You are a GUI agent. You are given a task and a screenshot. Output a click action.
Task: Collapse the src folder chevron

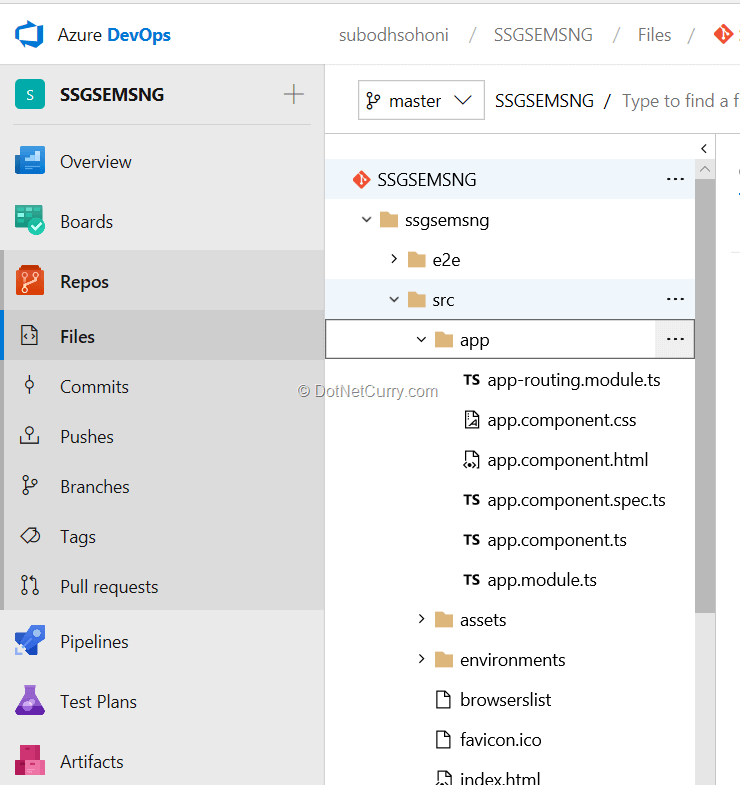pyautogui.click(x=394, y=299)
